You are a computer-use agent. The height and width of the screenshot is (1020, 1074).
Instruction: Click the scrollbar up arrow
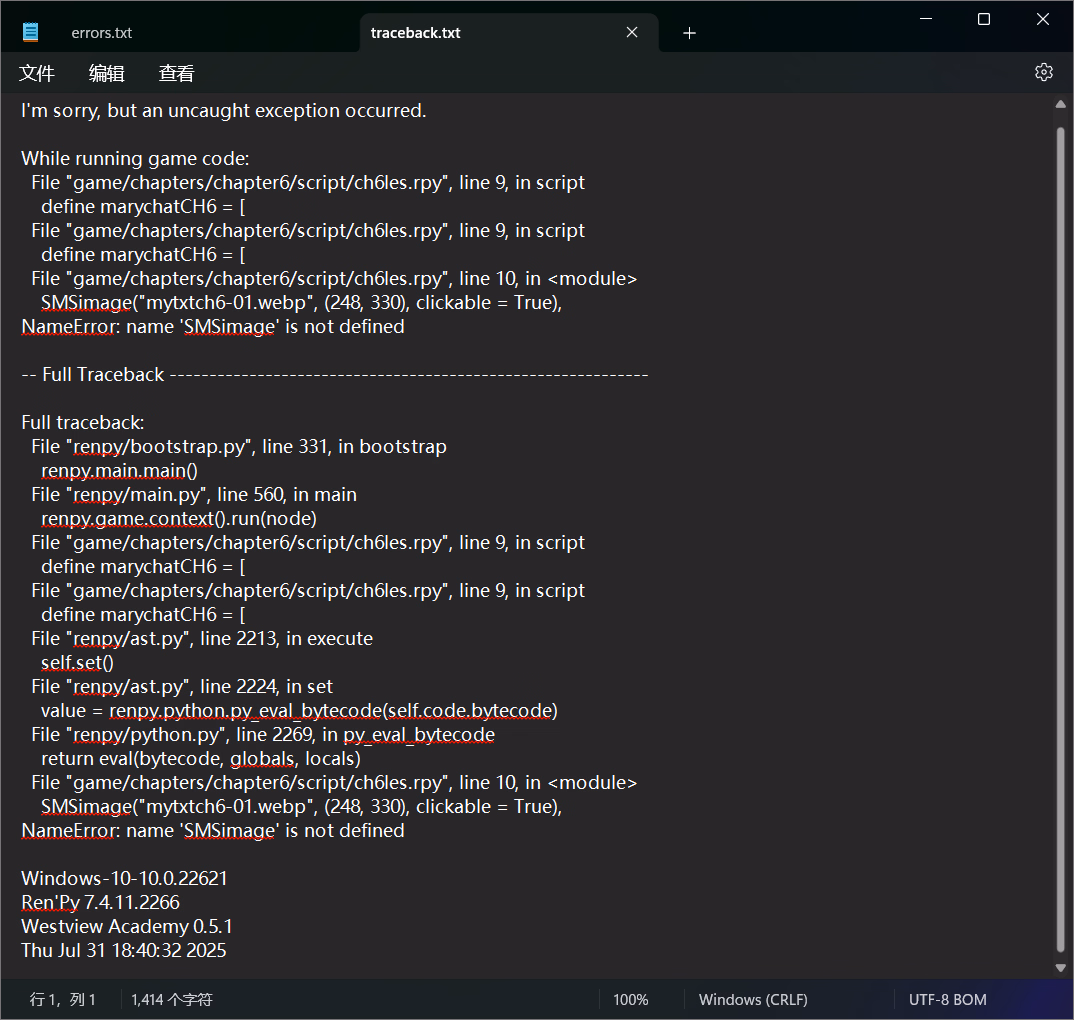click(x=1061, y=105)
